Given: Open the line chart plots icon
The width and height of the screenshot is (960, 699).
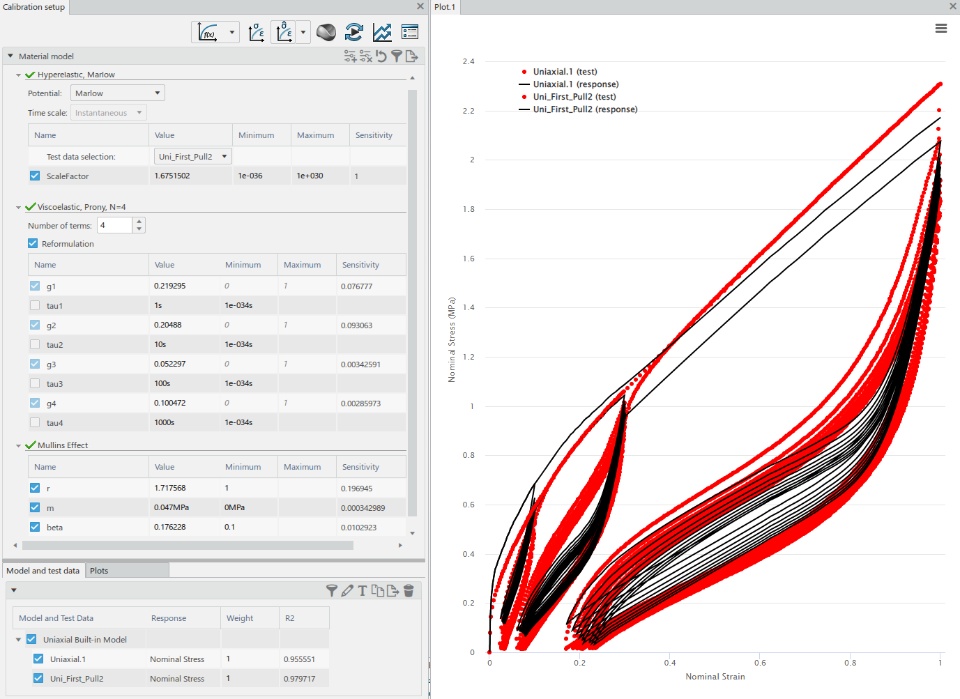Looking at the screenshot, I should [x=382, y=32].
